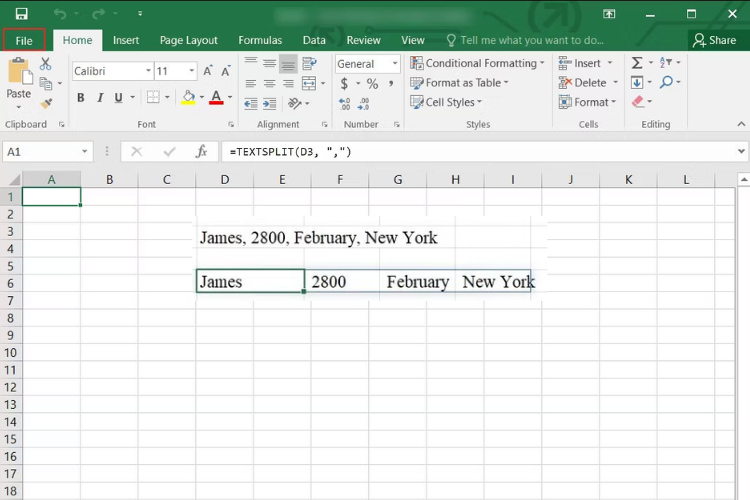This screenshot has height=500, width=750.
Task: Select Top Align icon
Action: pos(251,63)
